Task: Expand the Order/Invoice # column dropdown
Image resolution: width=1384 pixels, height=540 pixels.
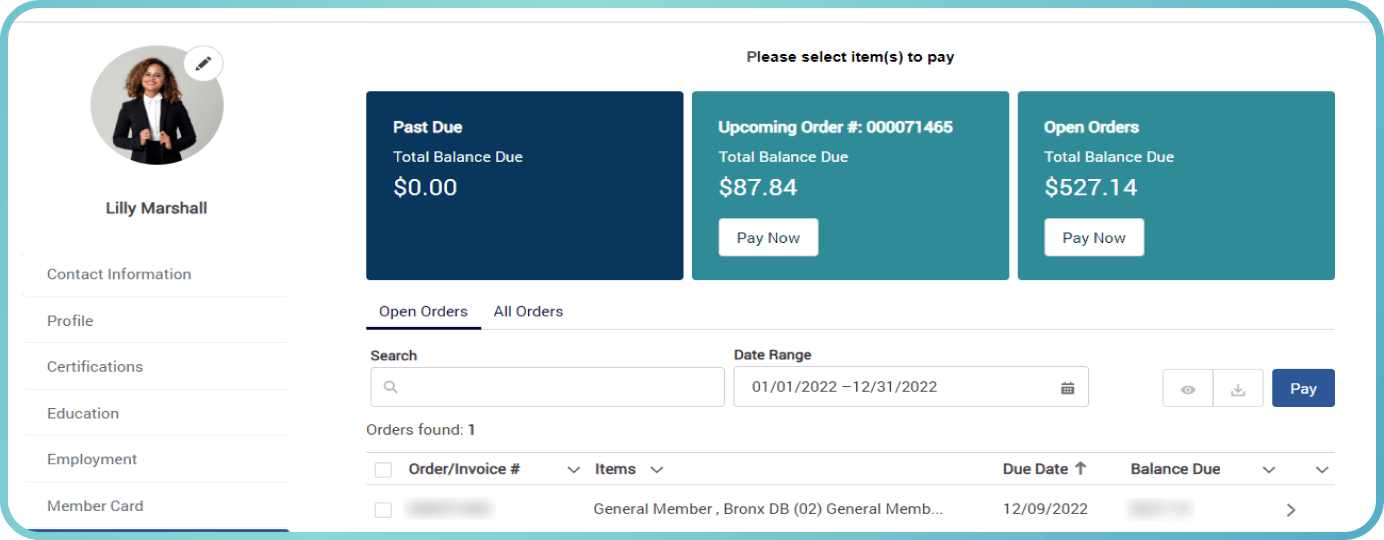Action: [573, 469]
